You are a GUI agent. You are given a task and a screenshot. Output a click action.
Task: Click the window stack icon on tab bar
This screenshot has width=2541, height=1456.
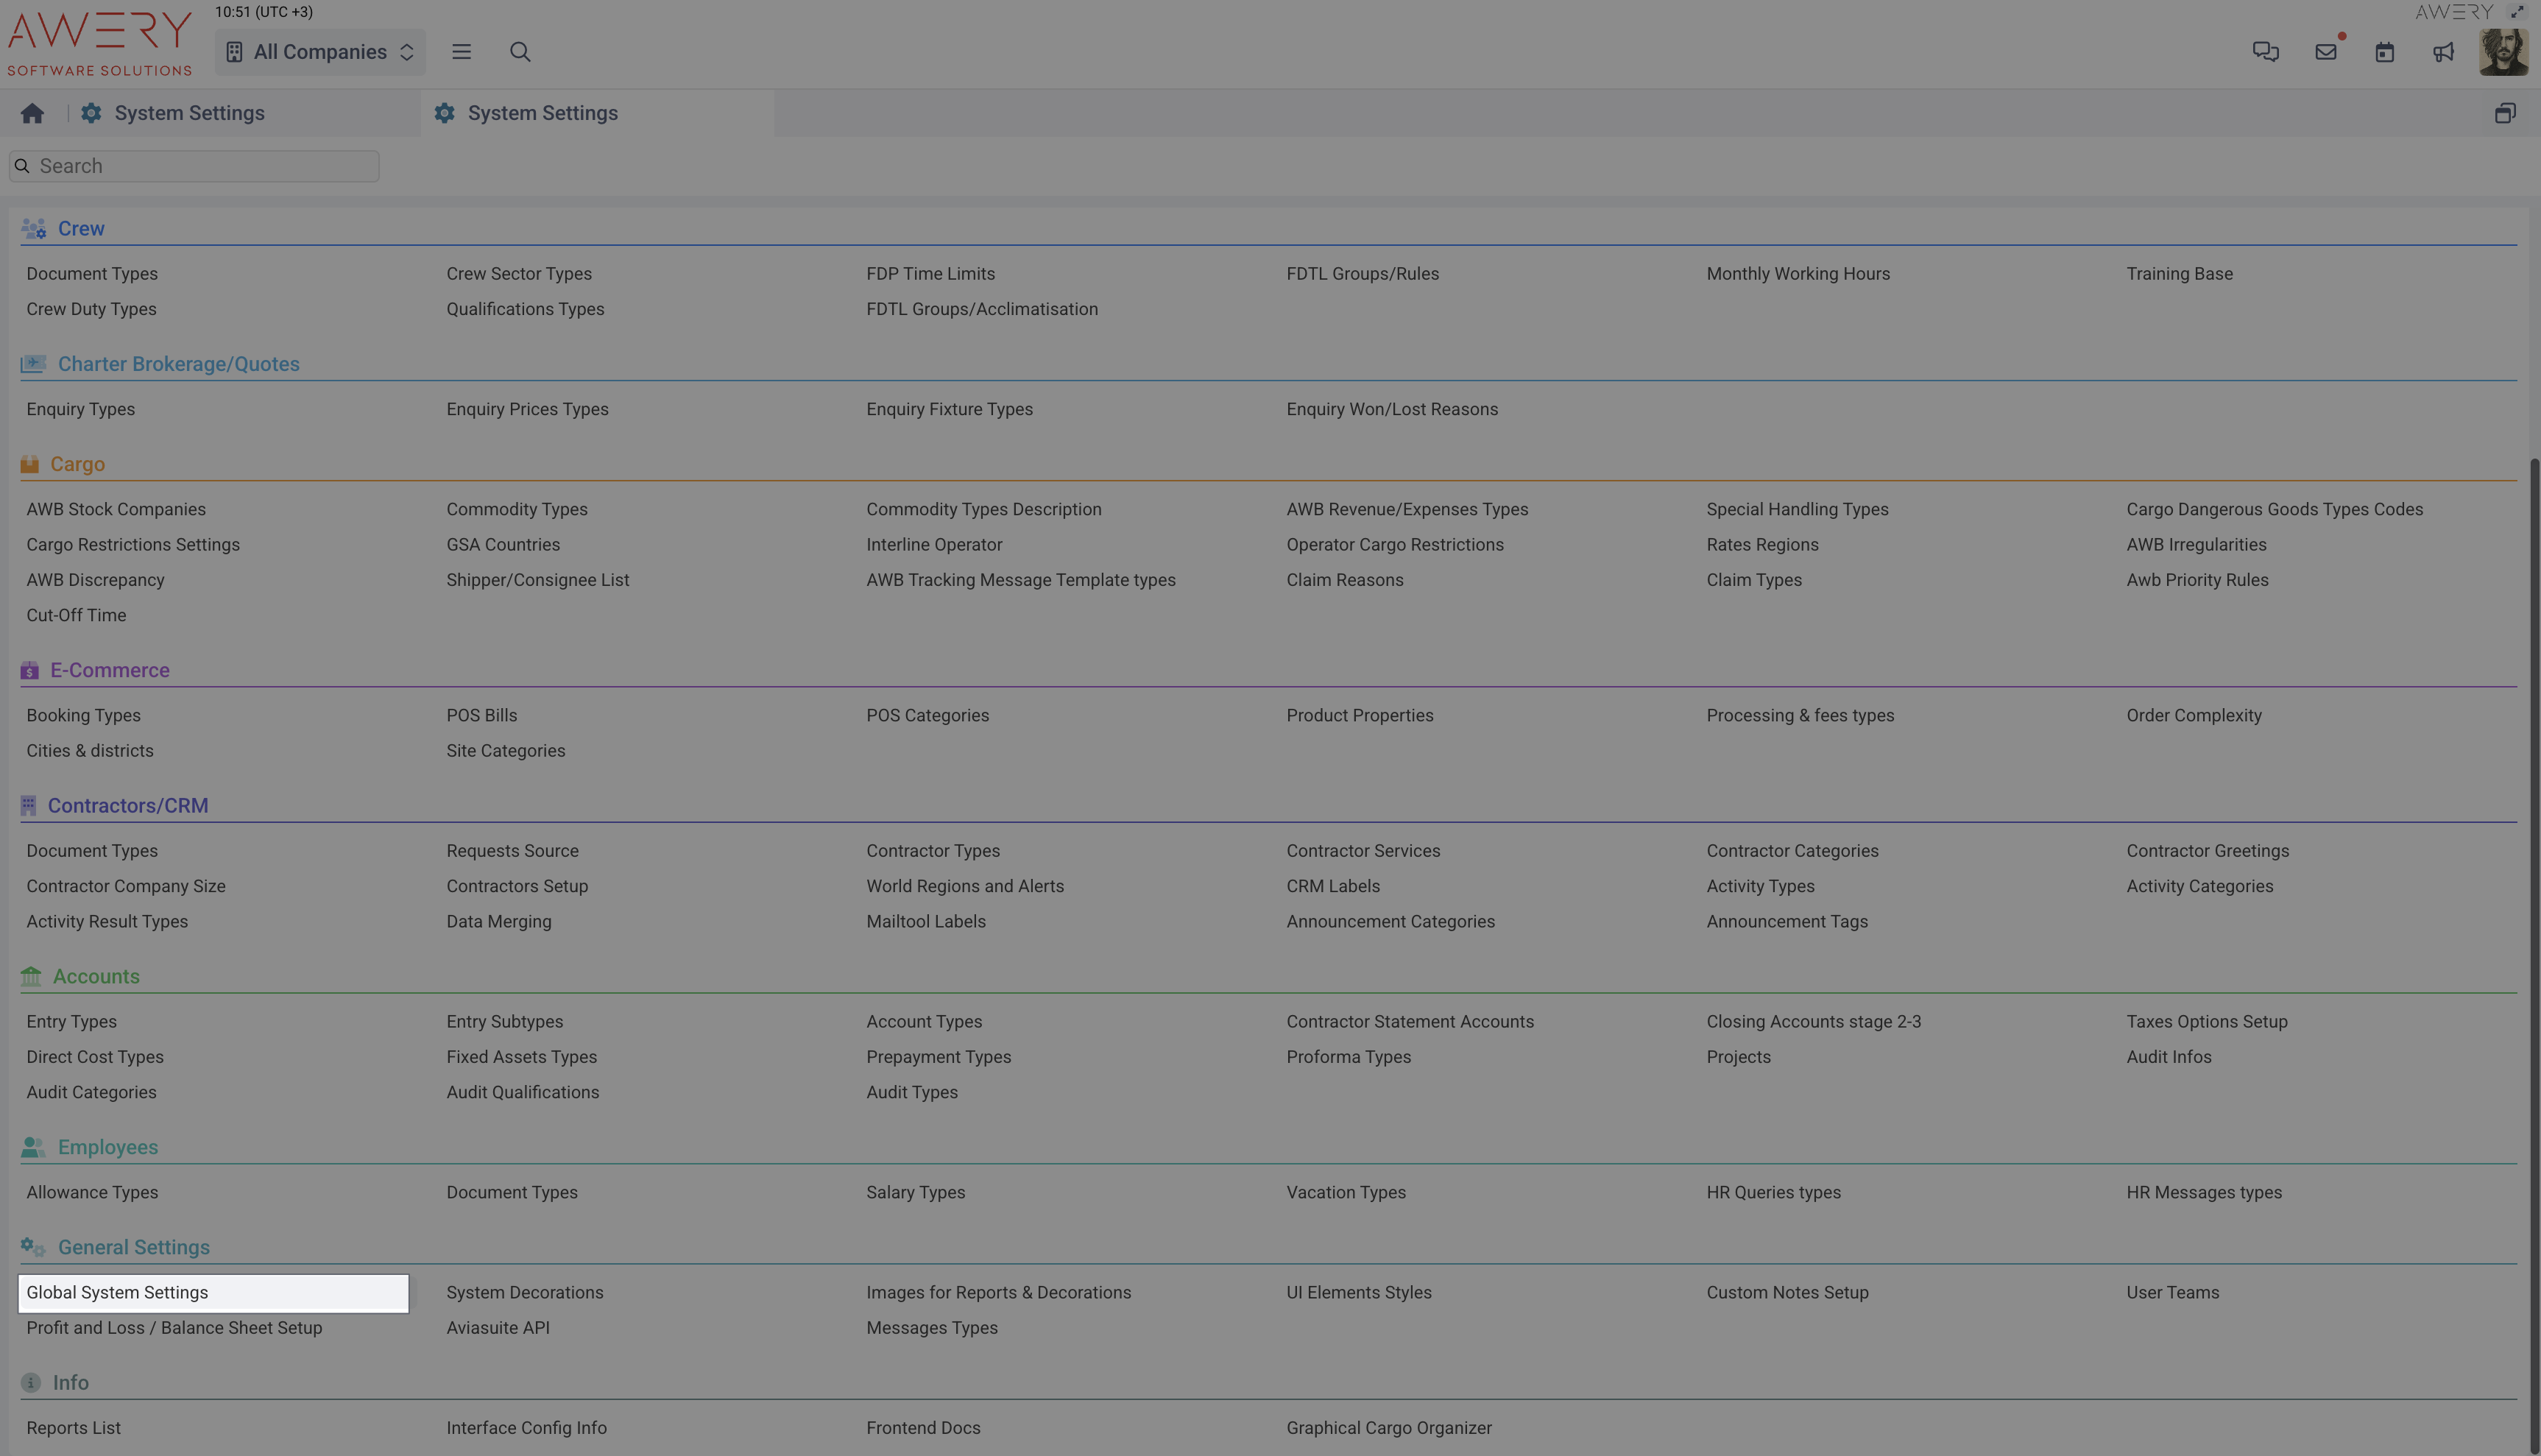point(2505,114)
